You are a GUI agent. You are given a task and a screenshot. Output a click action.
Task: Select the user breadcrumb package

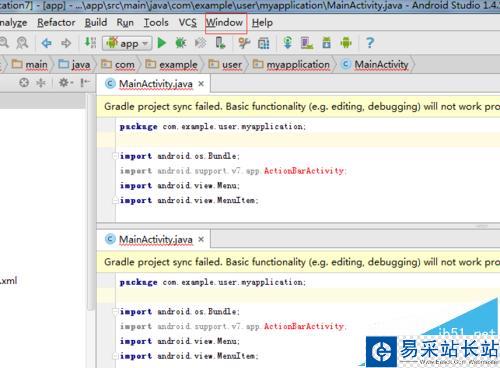tap(225, 64)
